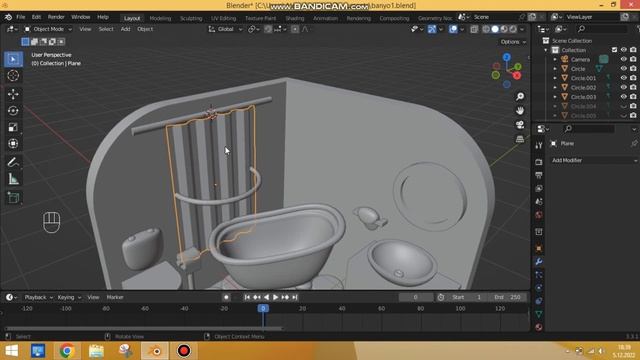The width and height of the screenshot is (640, 360).
Task: Click the Blender logo menu icon
Action: tap(8, 17)
